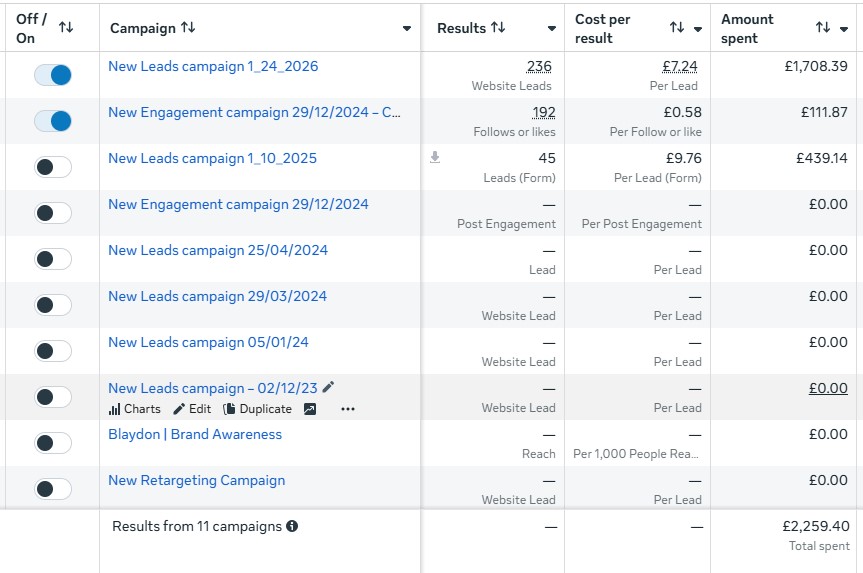Turn off the New Engagement campaign 29/12/2024 – C... toggle
This screenshot has width=863, height=573.
[53, 121]
